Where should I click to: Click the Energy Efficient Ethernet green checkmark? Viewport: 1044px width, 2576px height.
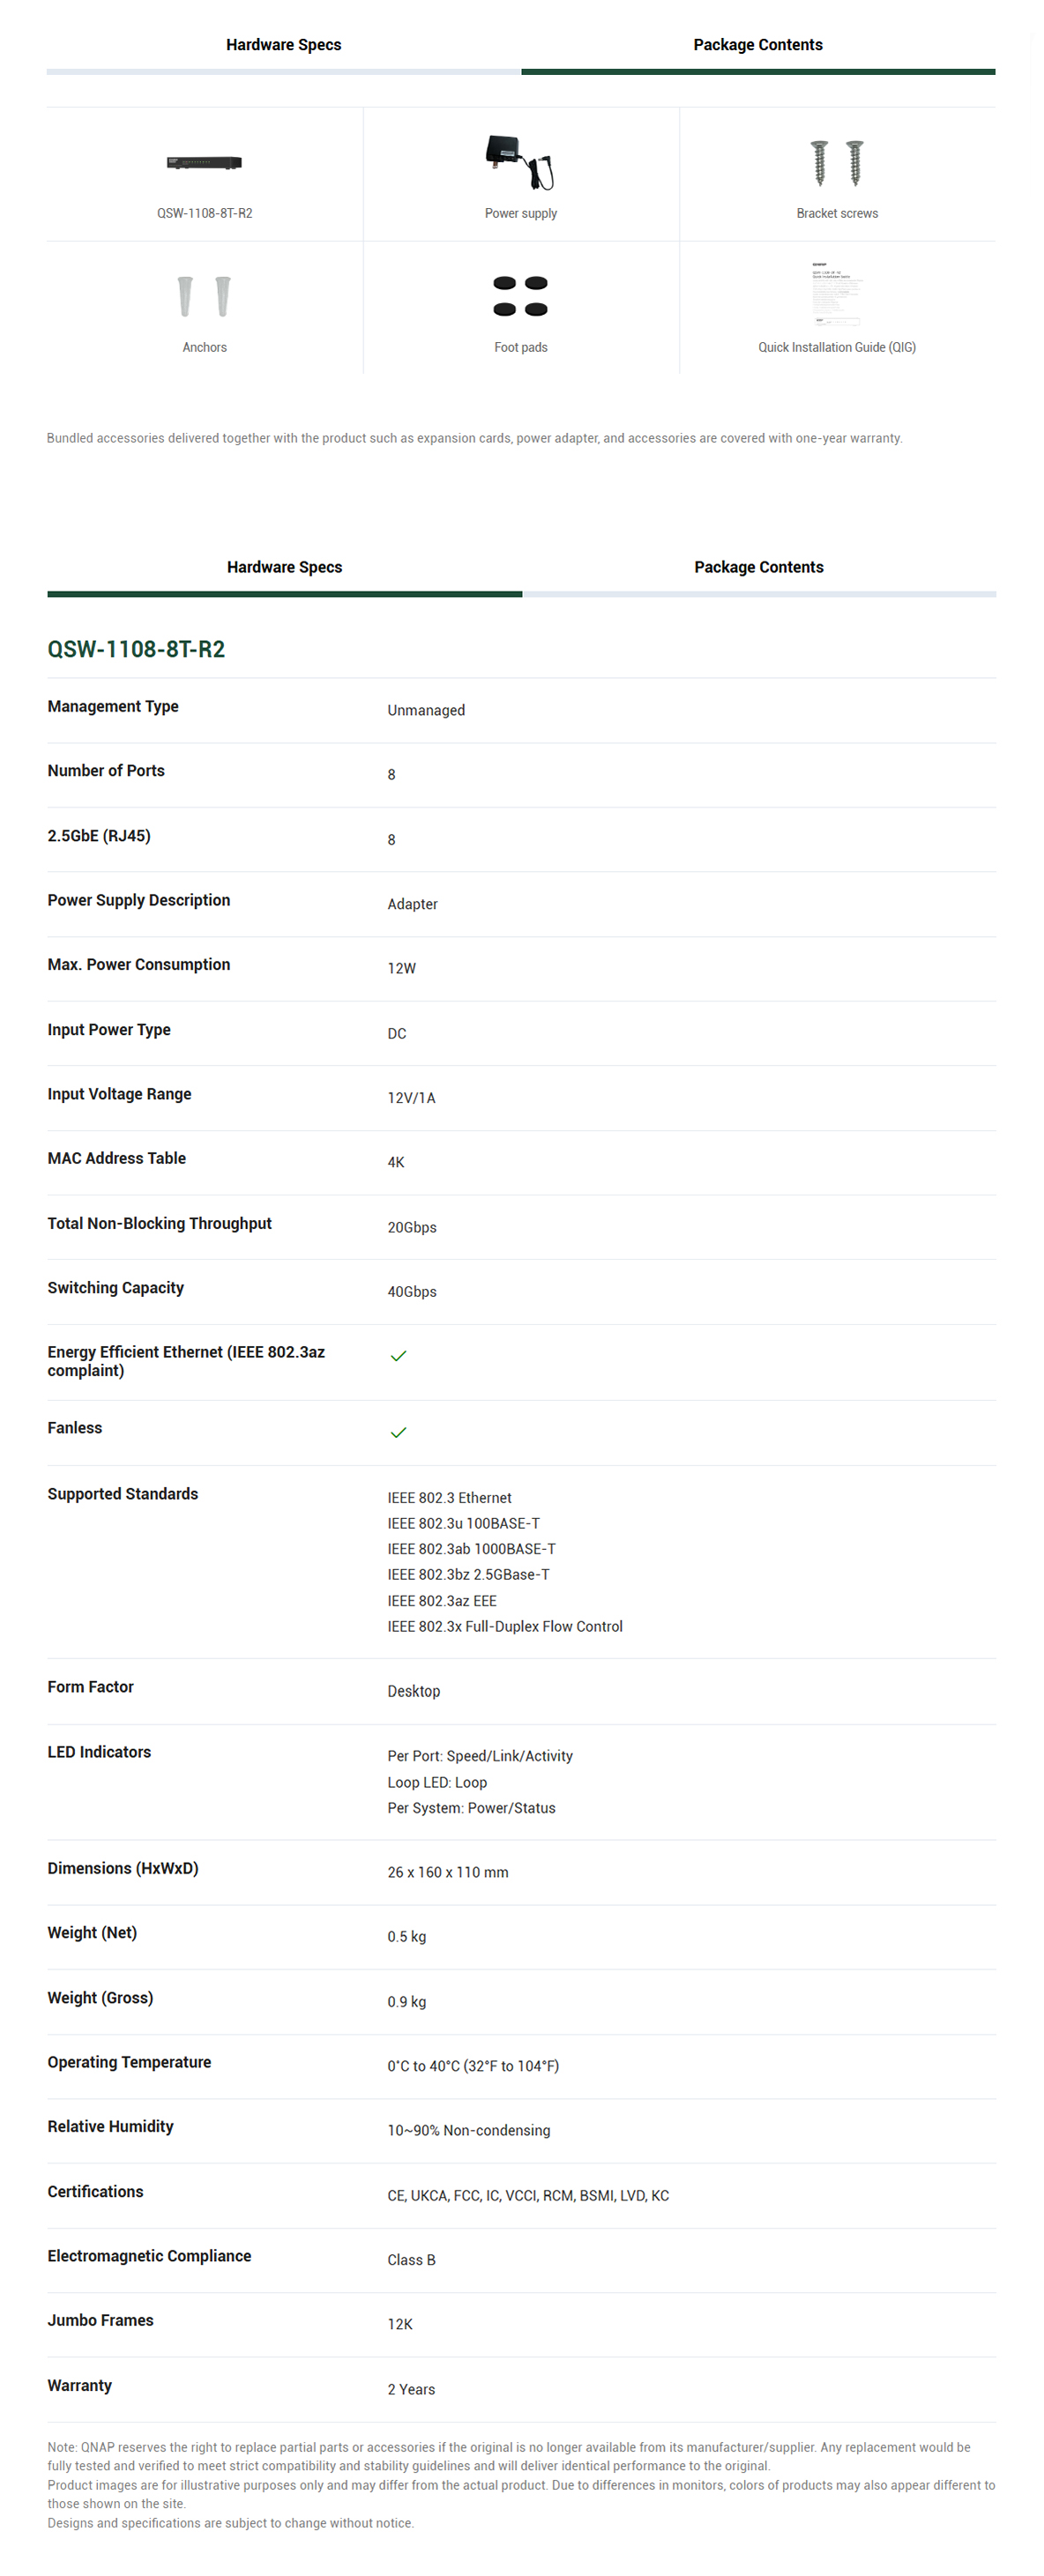pyautogui.click(x=398, y=1356)
